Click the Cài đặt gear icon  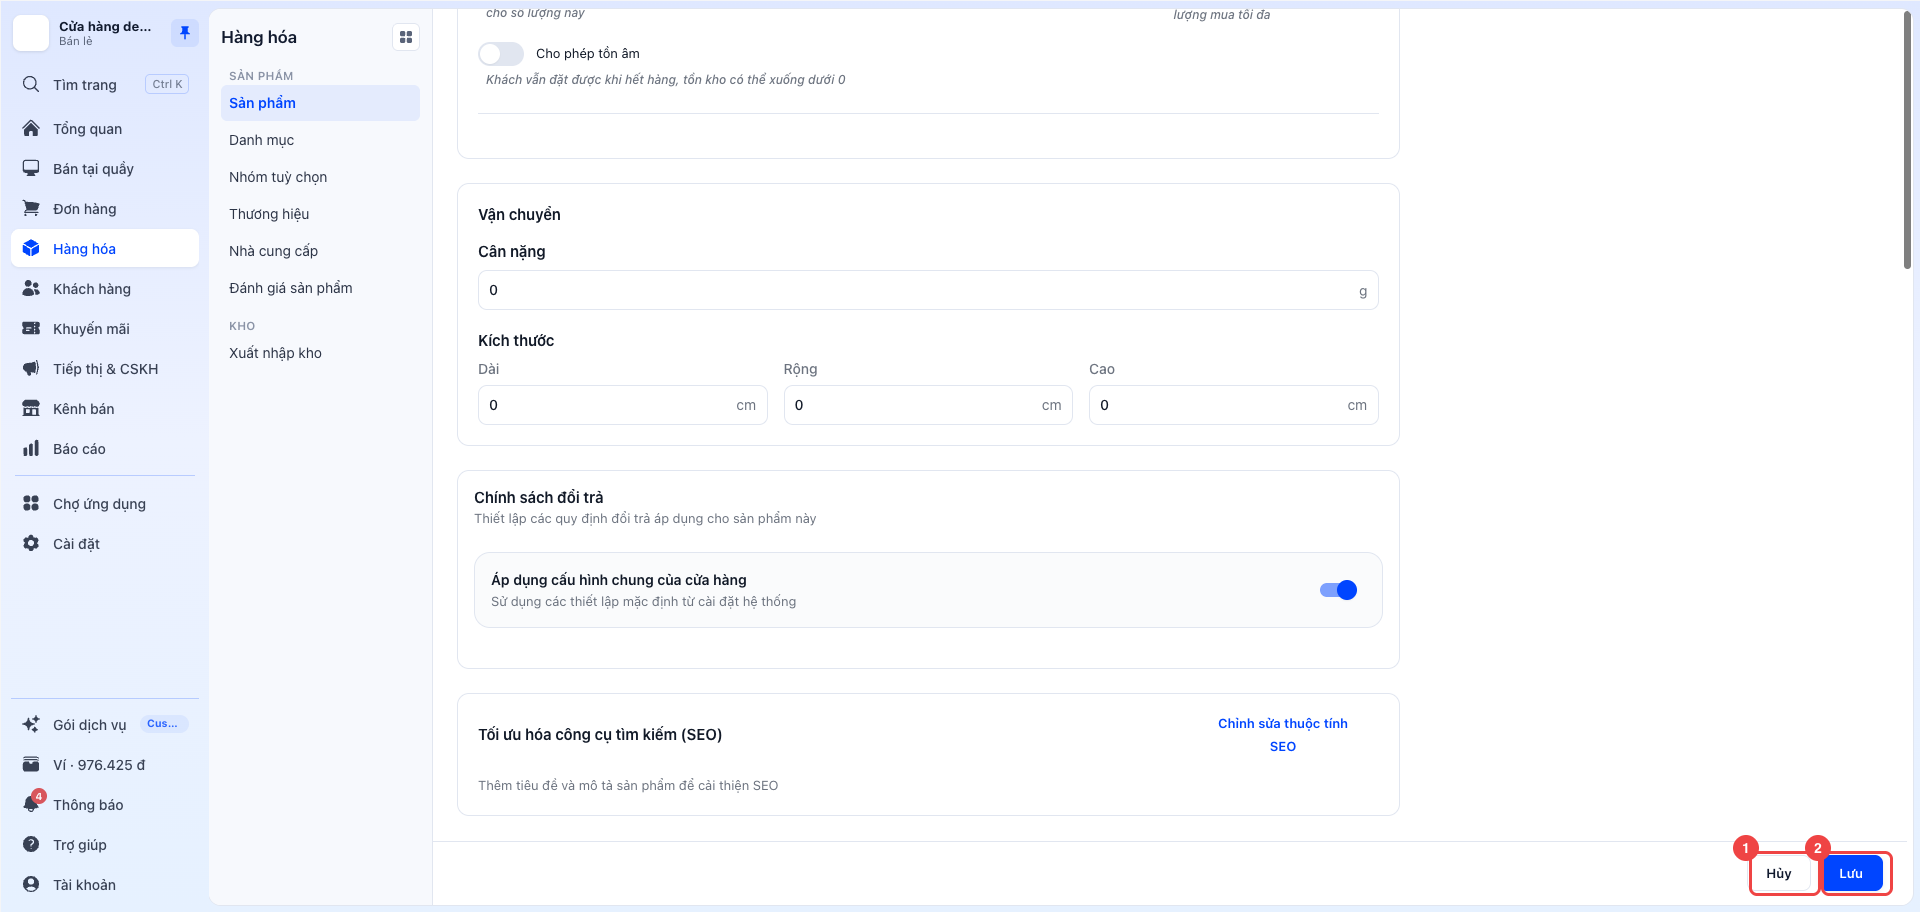[x=31, y=544]
